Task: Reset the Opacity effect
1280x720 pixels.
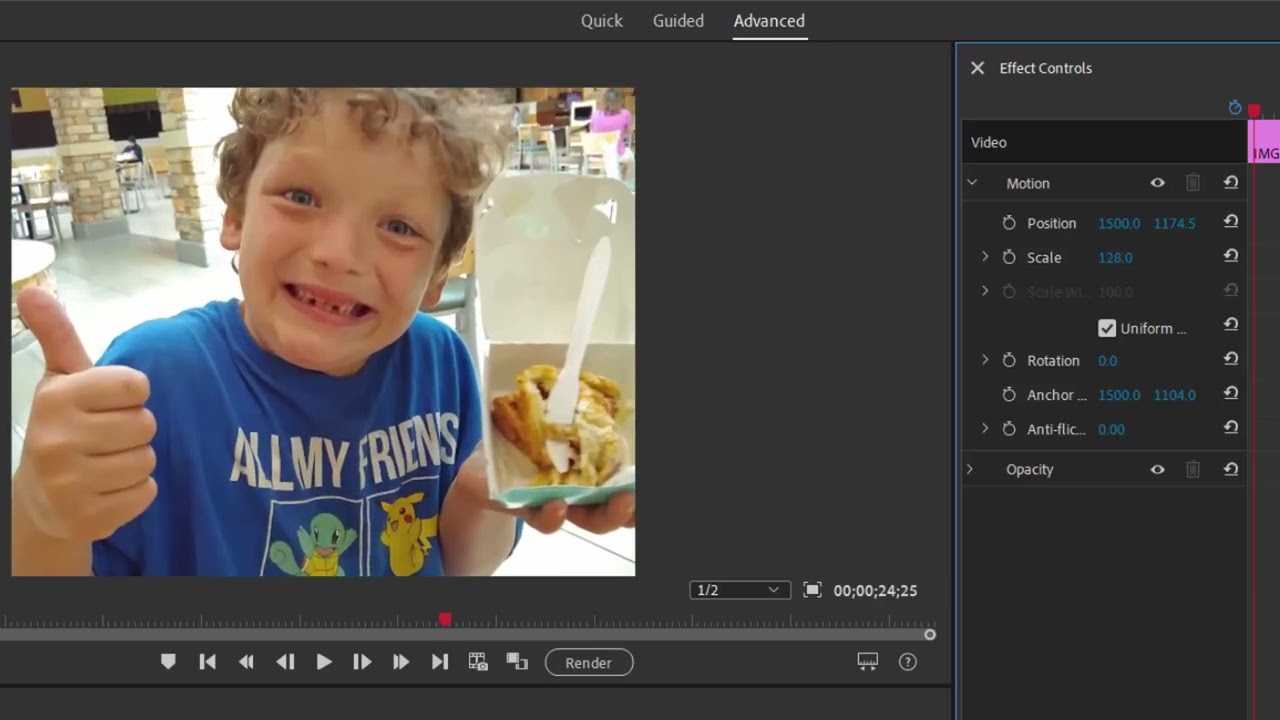Action: (x=1231, y=469)
